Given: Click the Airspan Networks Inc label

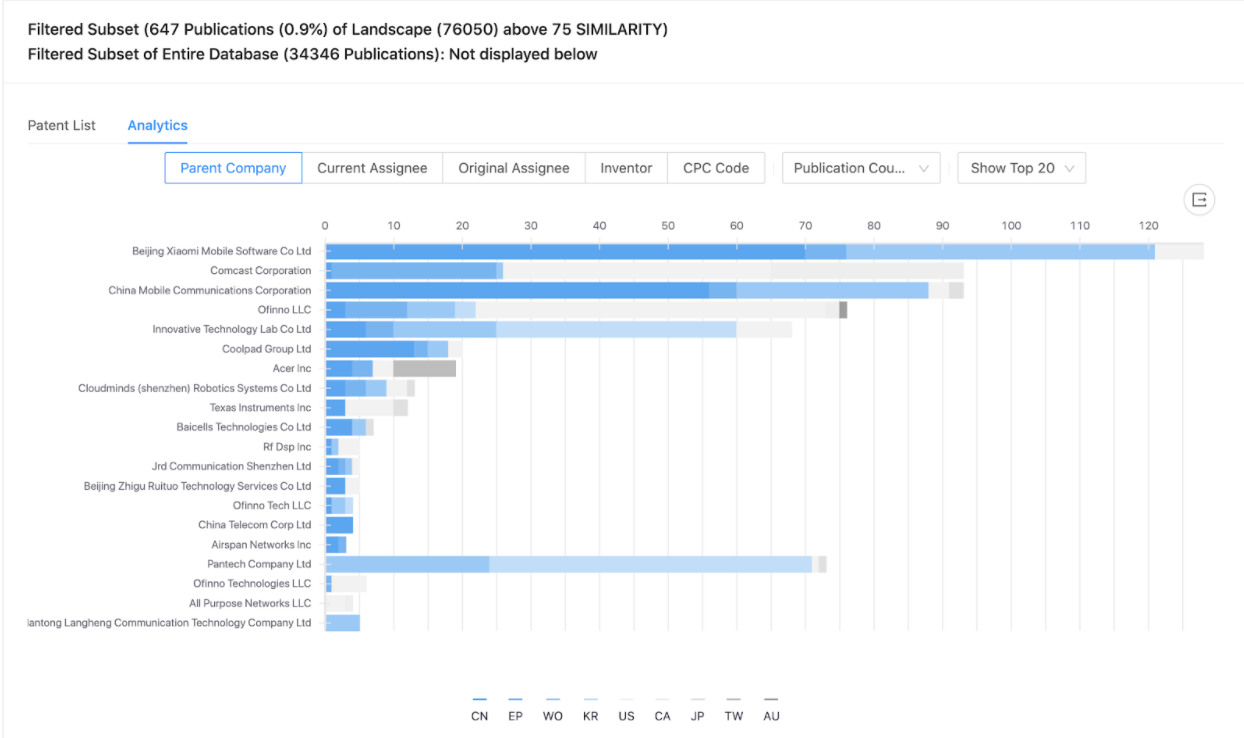Looking at the screenshot, I should pos(261,545).
